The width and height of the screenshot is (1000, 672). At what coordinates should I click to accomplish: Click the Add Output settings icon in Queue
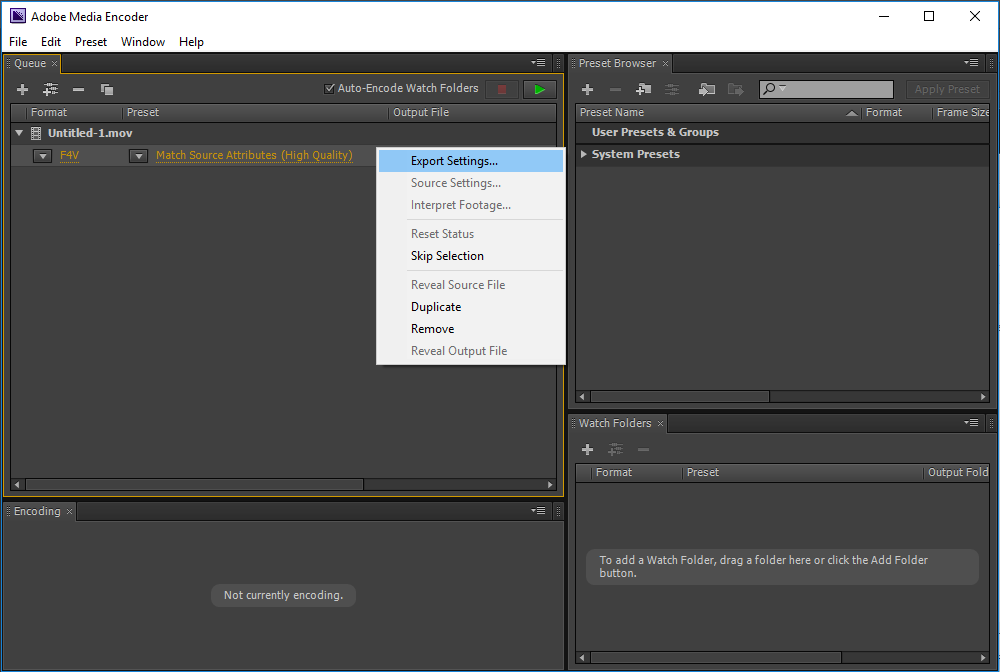[x=50, y=89]
